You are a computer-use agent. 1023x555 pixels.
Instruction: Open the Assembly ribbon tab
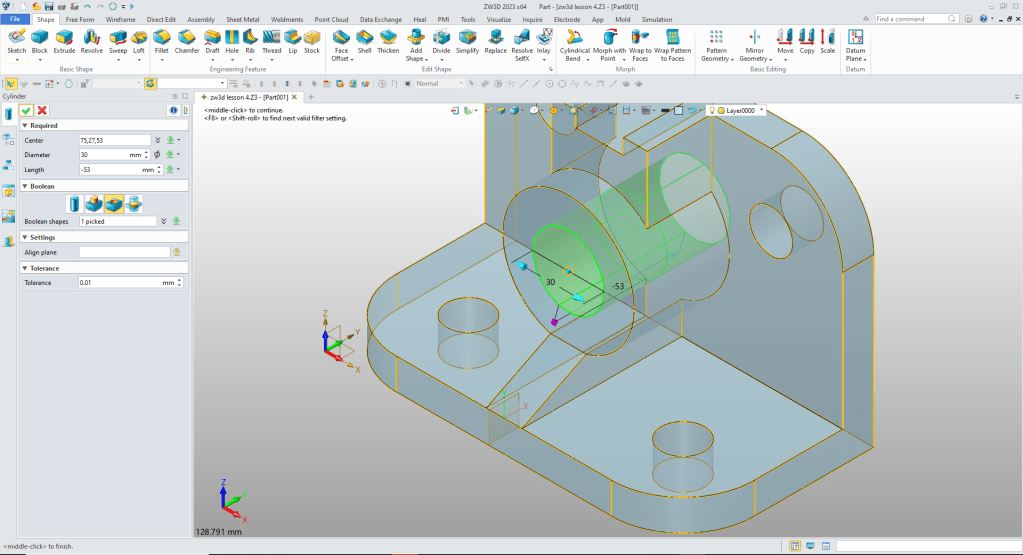[201, 19]
